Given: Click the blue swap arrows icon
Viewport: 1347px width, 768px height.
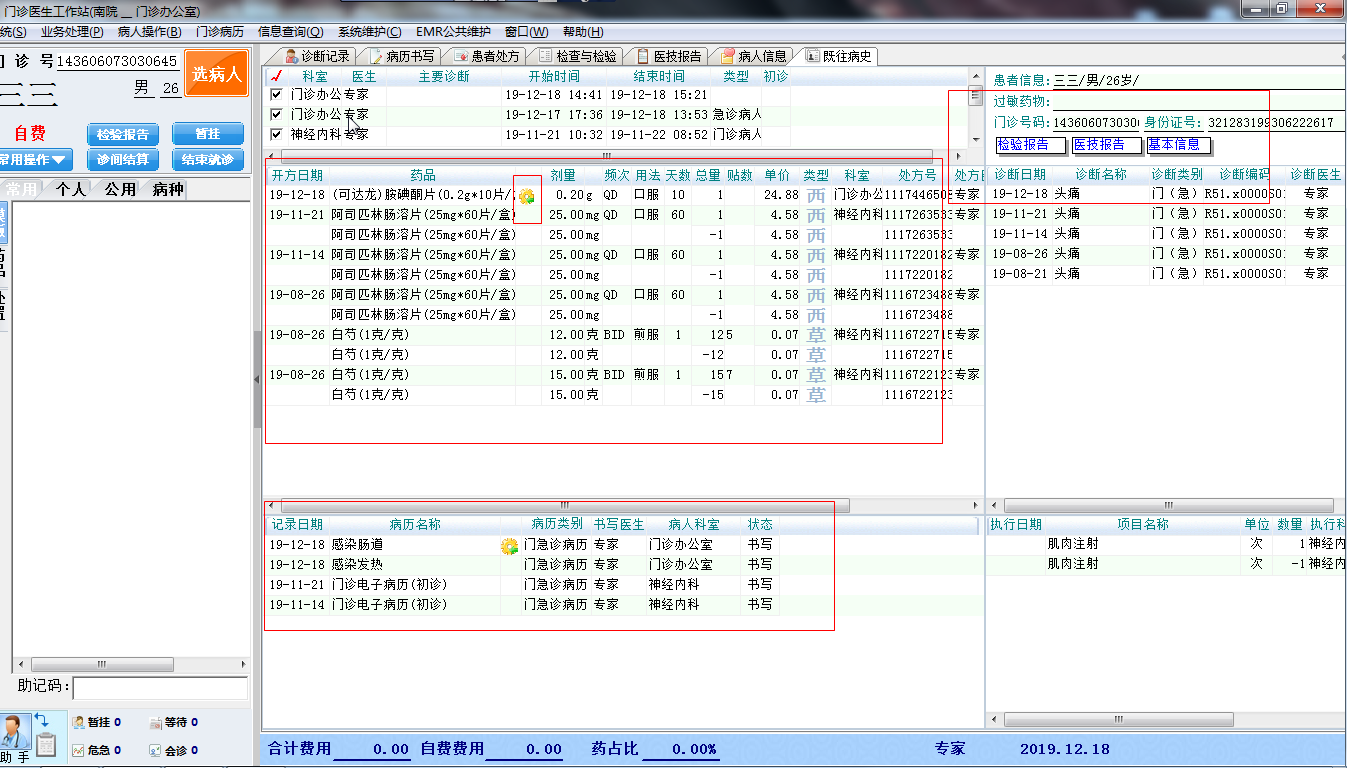Looking at the screenshot, I should click(x=42, y=720).
